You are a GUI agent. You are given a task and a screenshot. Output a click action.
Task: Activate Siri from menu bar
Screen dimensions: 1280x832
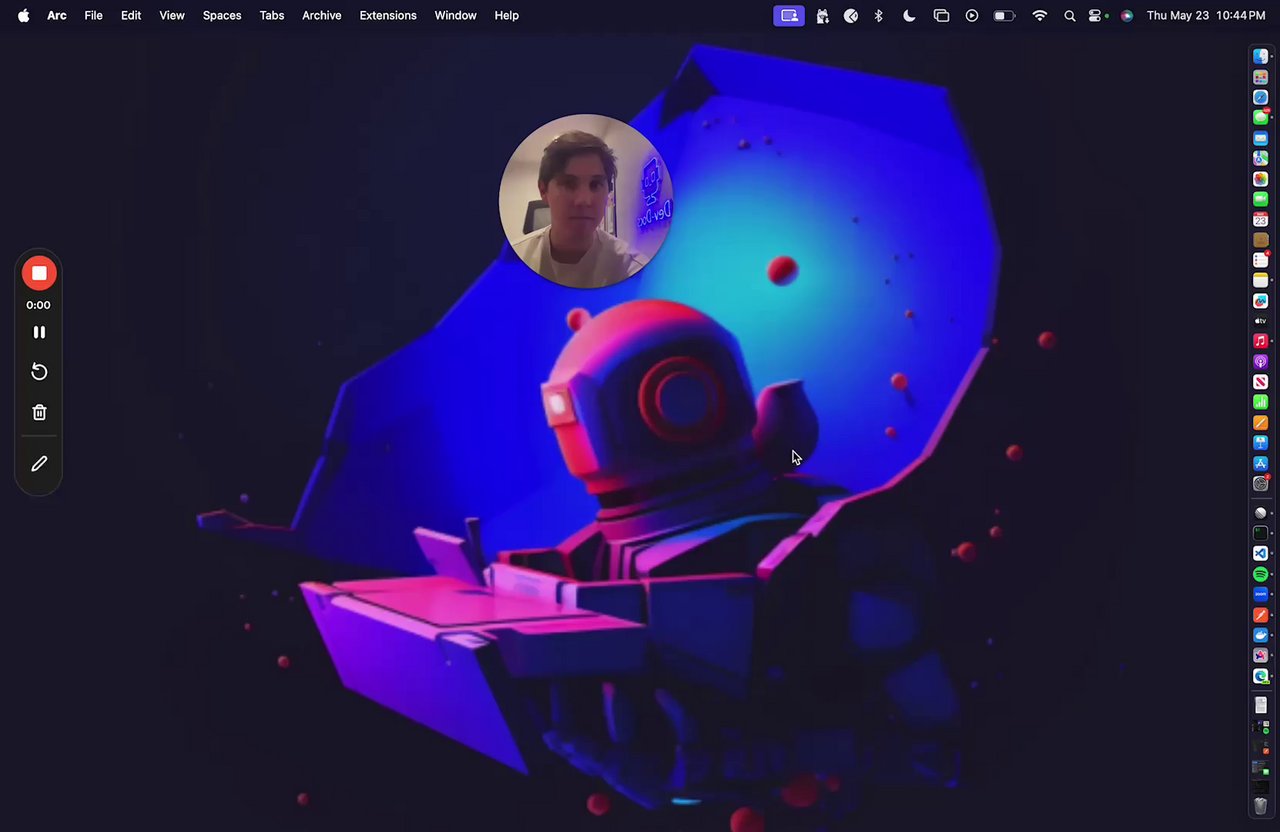tap(1127, 15)
